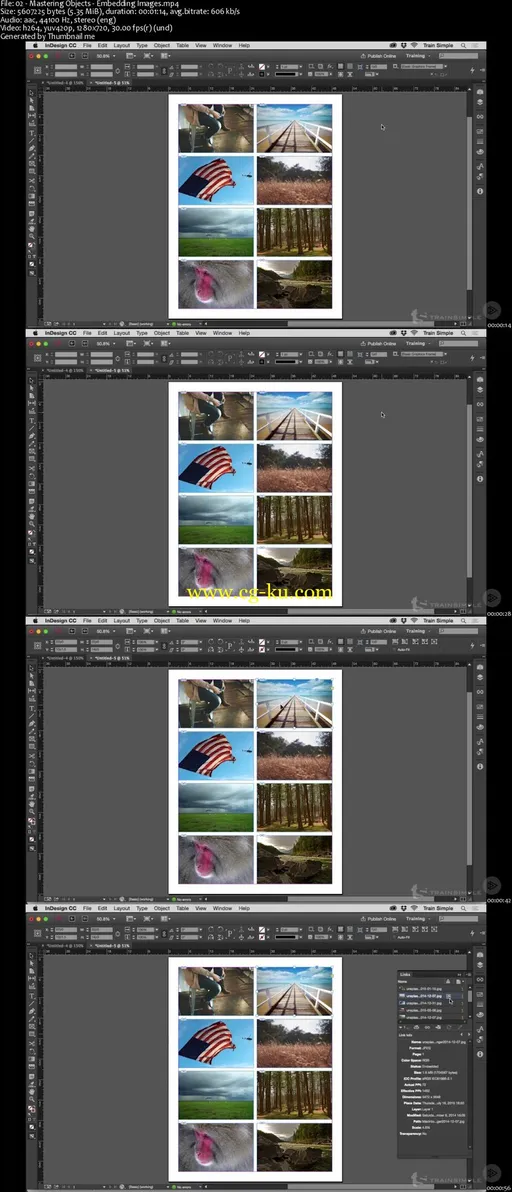Open the Links panel flyout menu
This screenshot has height=1192, width=512.
[469, 975]
